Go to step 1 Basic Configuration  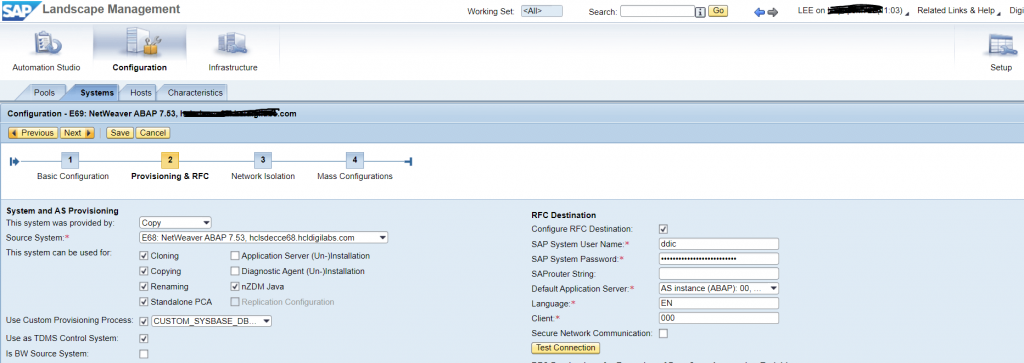click(x=70, y=160)
